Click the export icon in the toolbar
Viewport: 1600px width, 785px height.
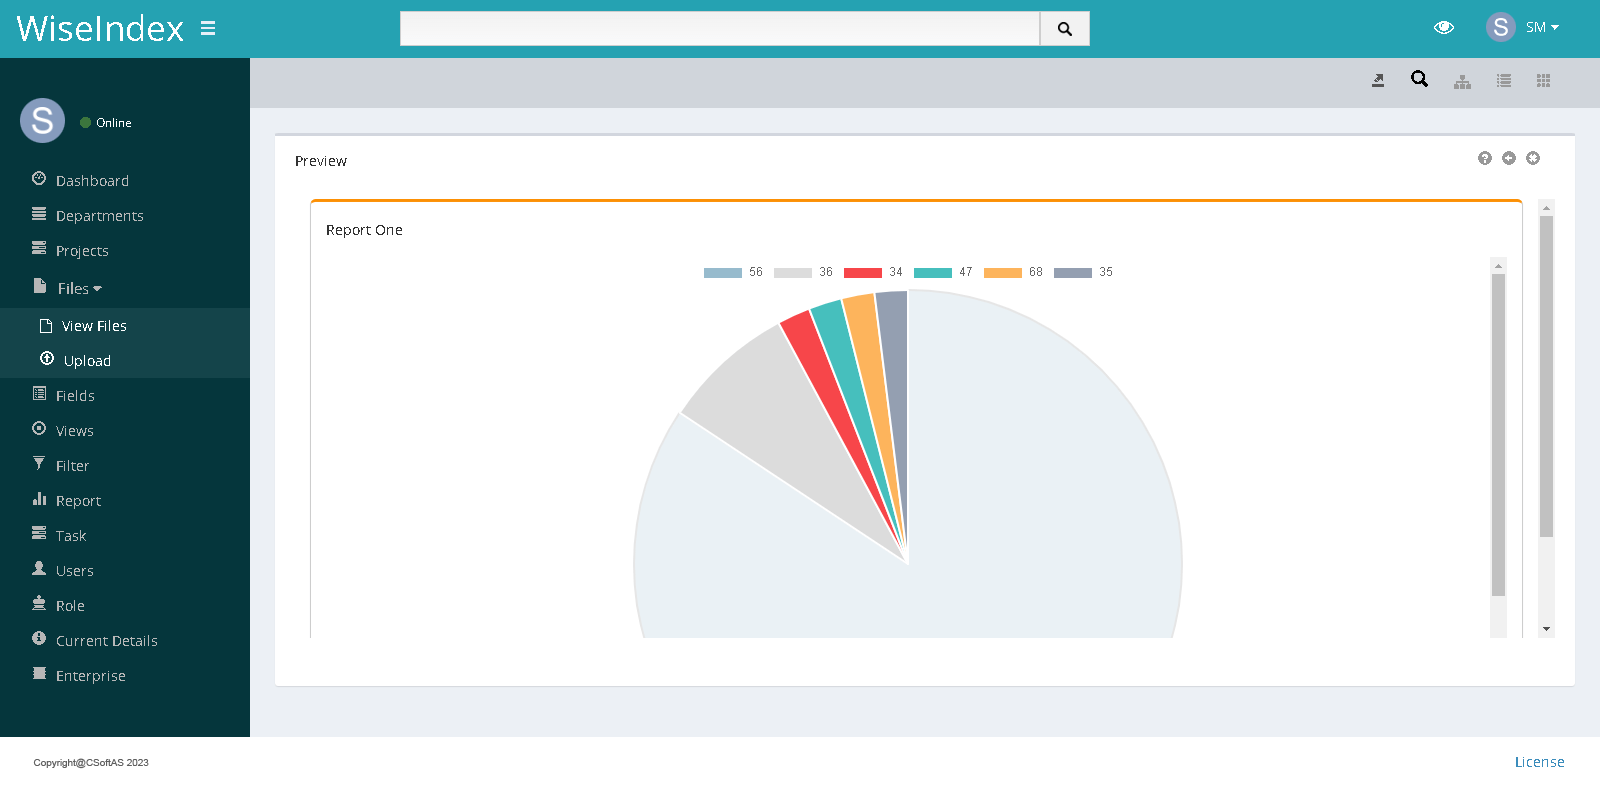pos(1378,81)
